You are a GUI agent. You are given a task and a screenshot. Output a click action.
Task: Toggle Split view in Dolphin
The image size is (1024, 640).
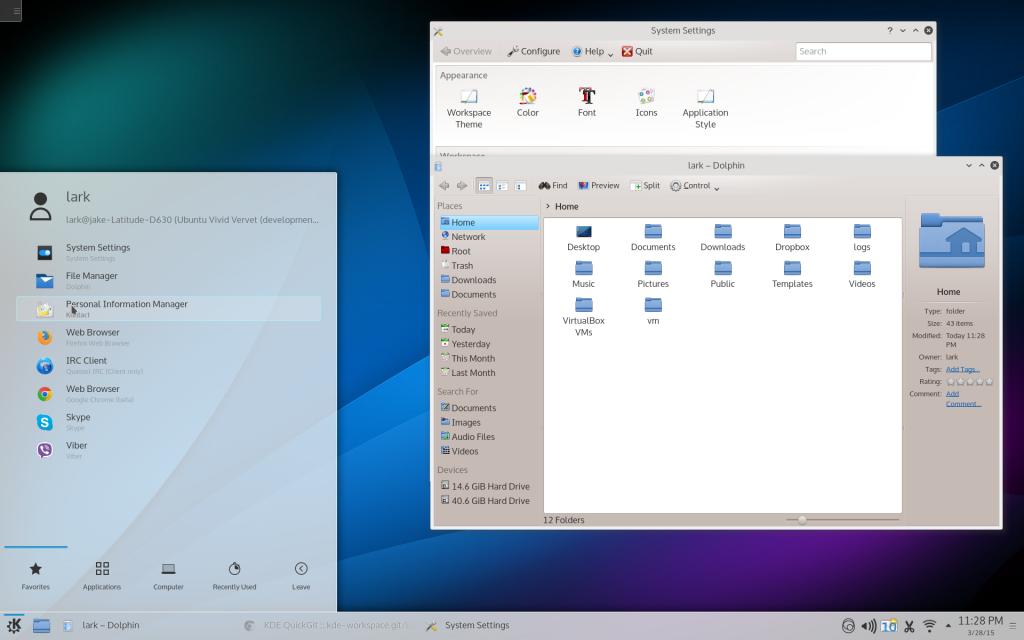[645, 186]
